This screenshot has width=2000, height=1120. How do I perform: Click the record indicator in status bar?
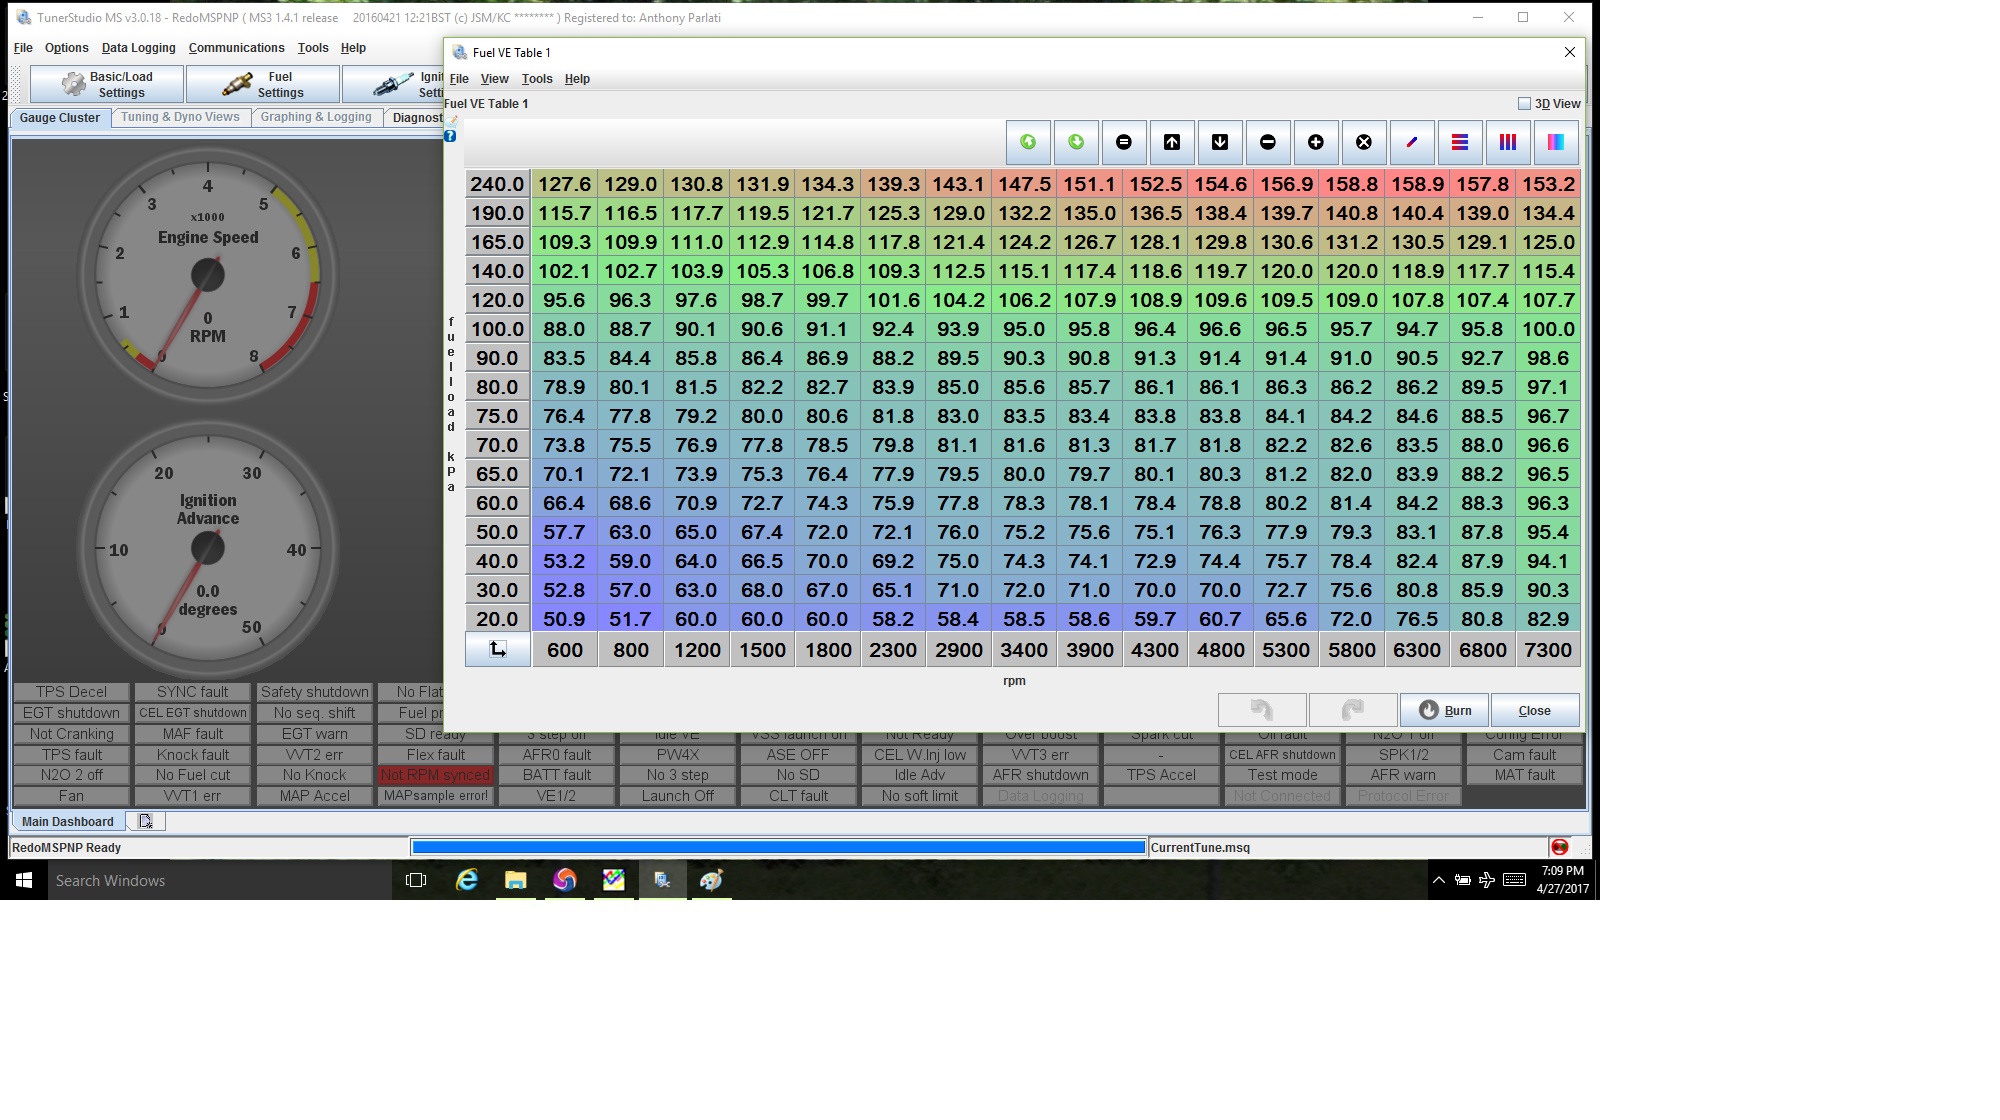1559,847
